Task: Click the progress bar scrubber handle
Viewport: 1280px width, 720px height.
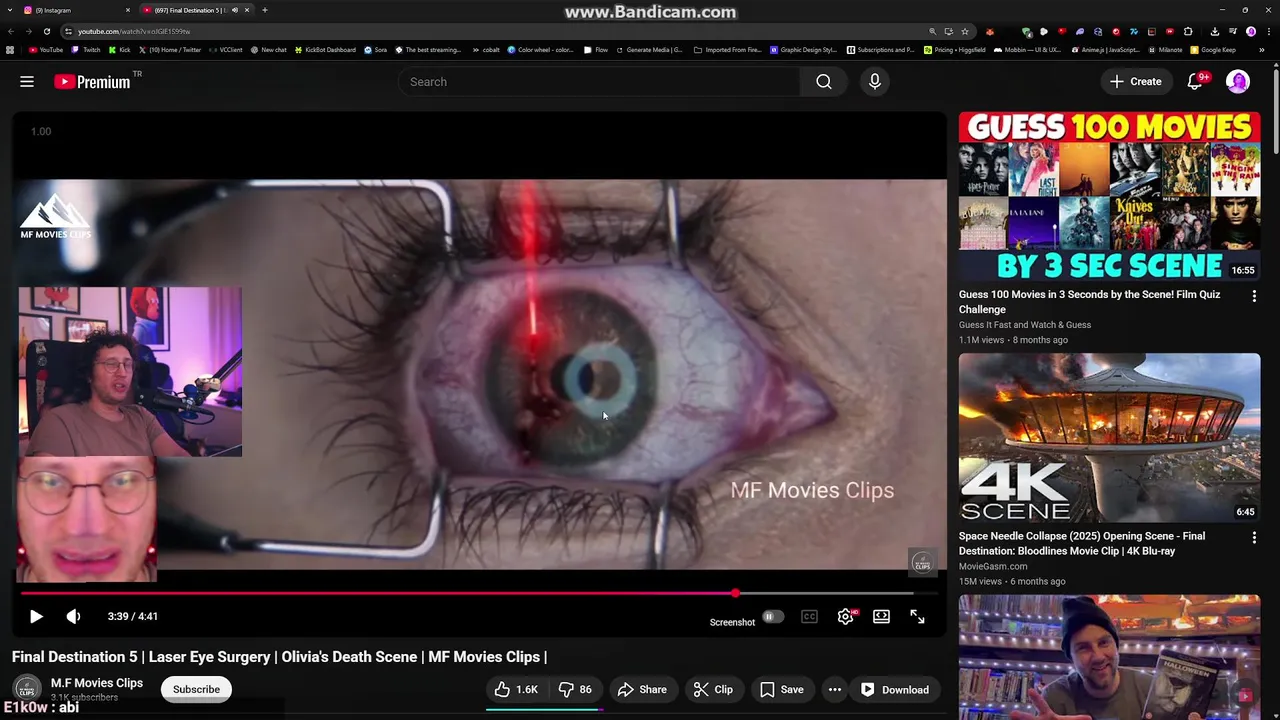Action: click(x=735, y=594)
